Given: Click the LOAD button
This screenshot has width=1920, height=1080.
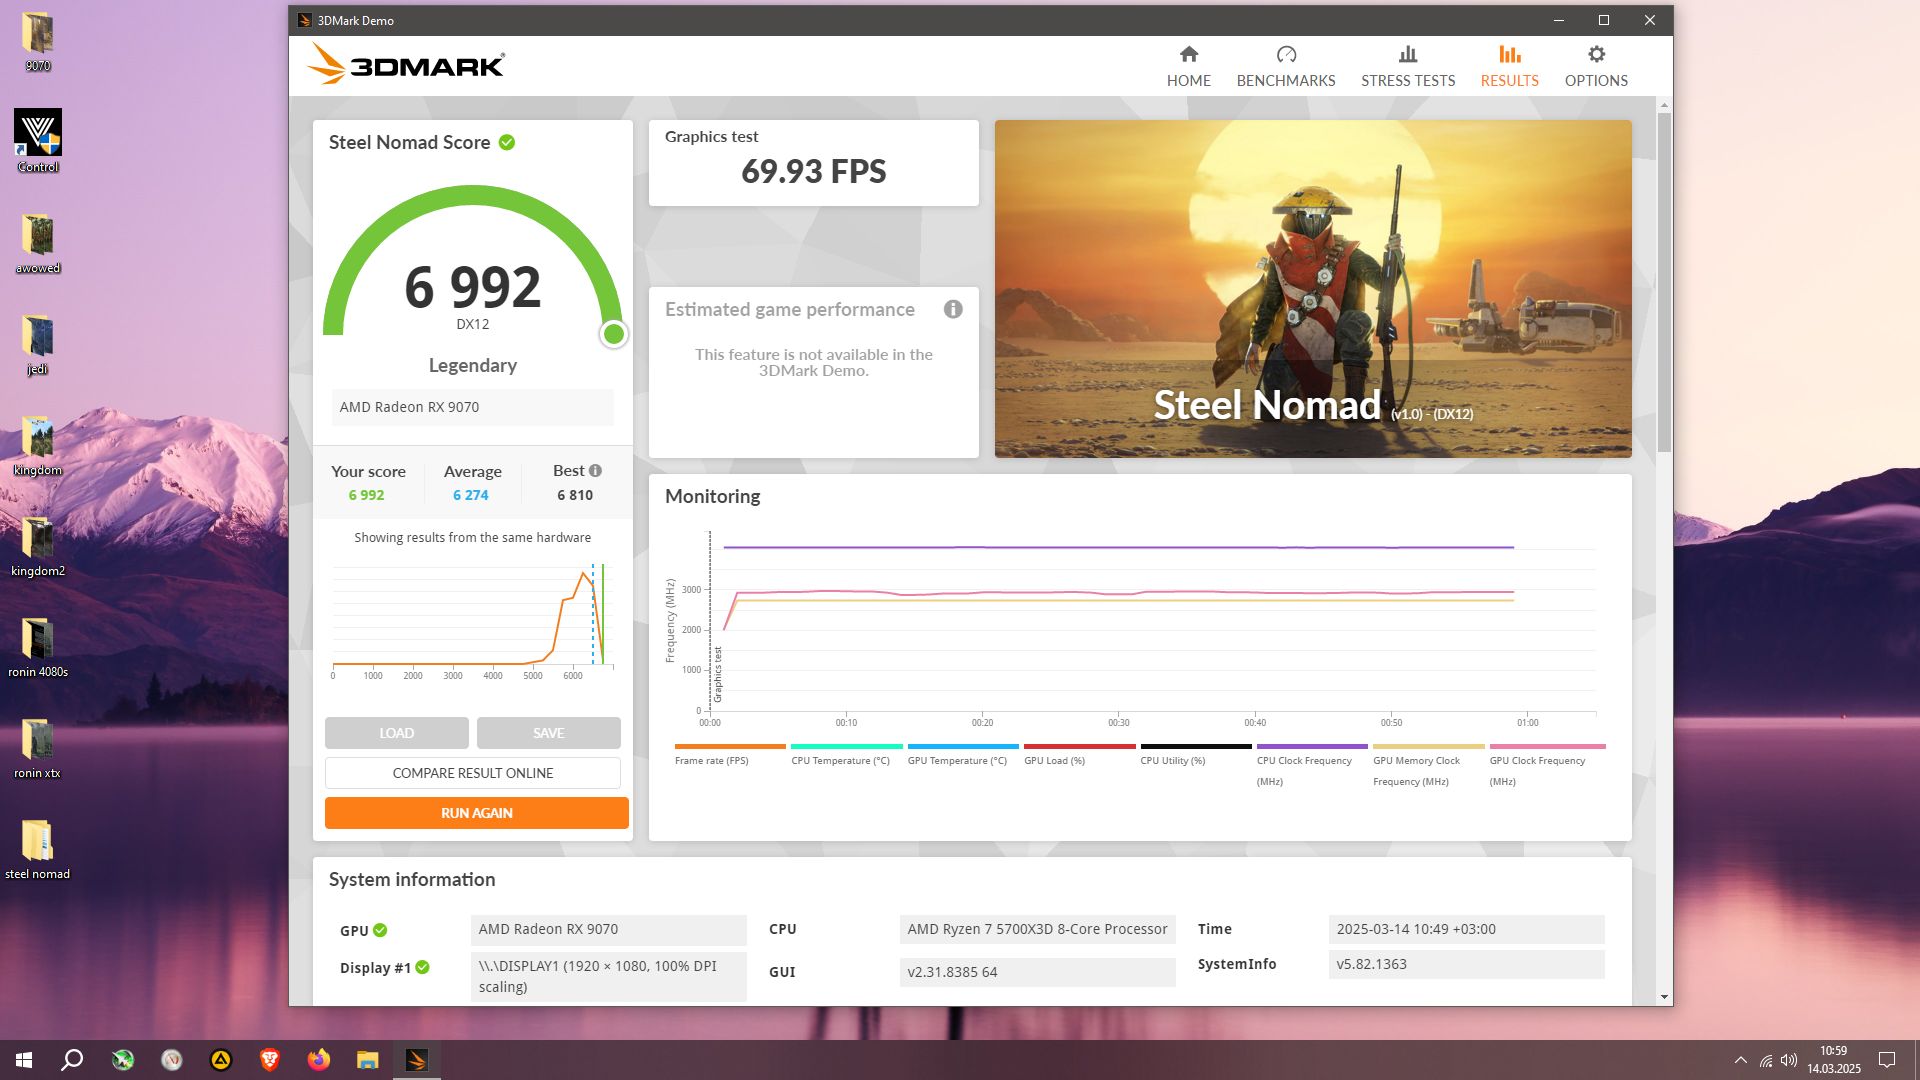Looking at the screenshot, I should coord(396,733).
